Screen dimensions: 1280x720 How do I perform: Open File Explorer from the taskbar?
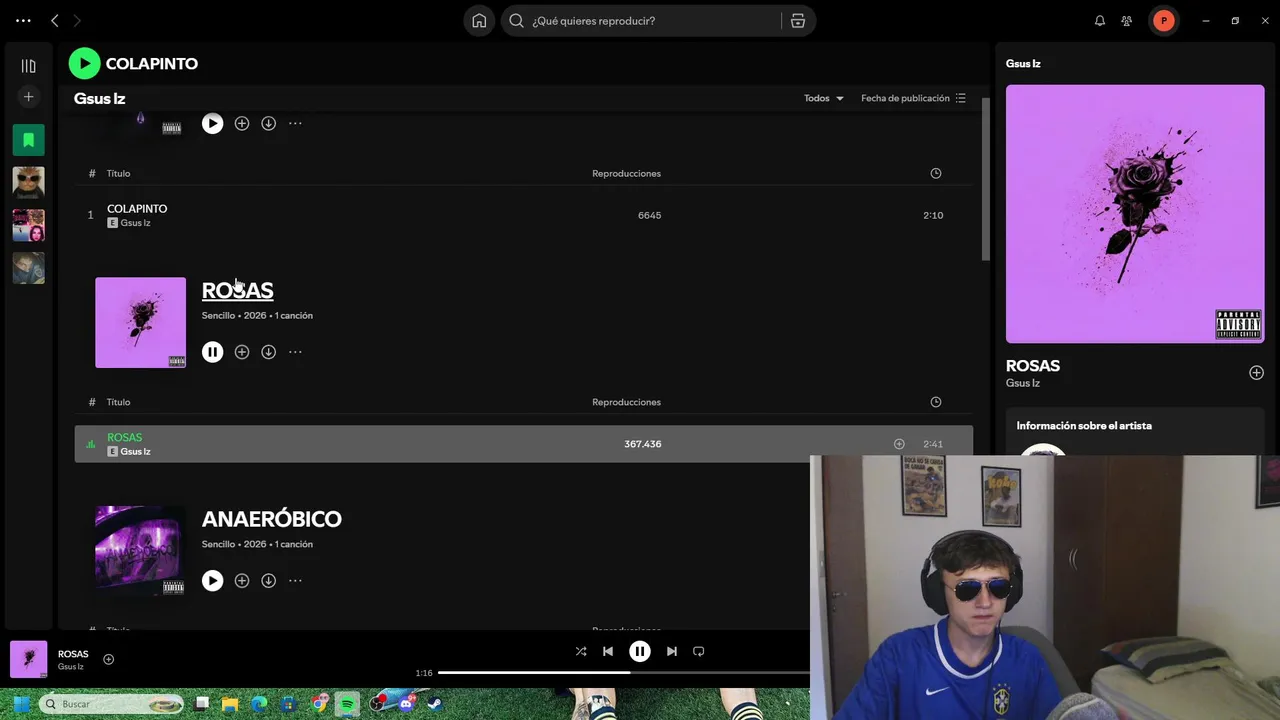[230, 704]
